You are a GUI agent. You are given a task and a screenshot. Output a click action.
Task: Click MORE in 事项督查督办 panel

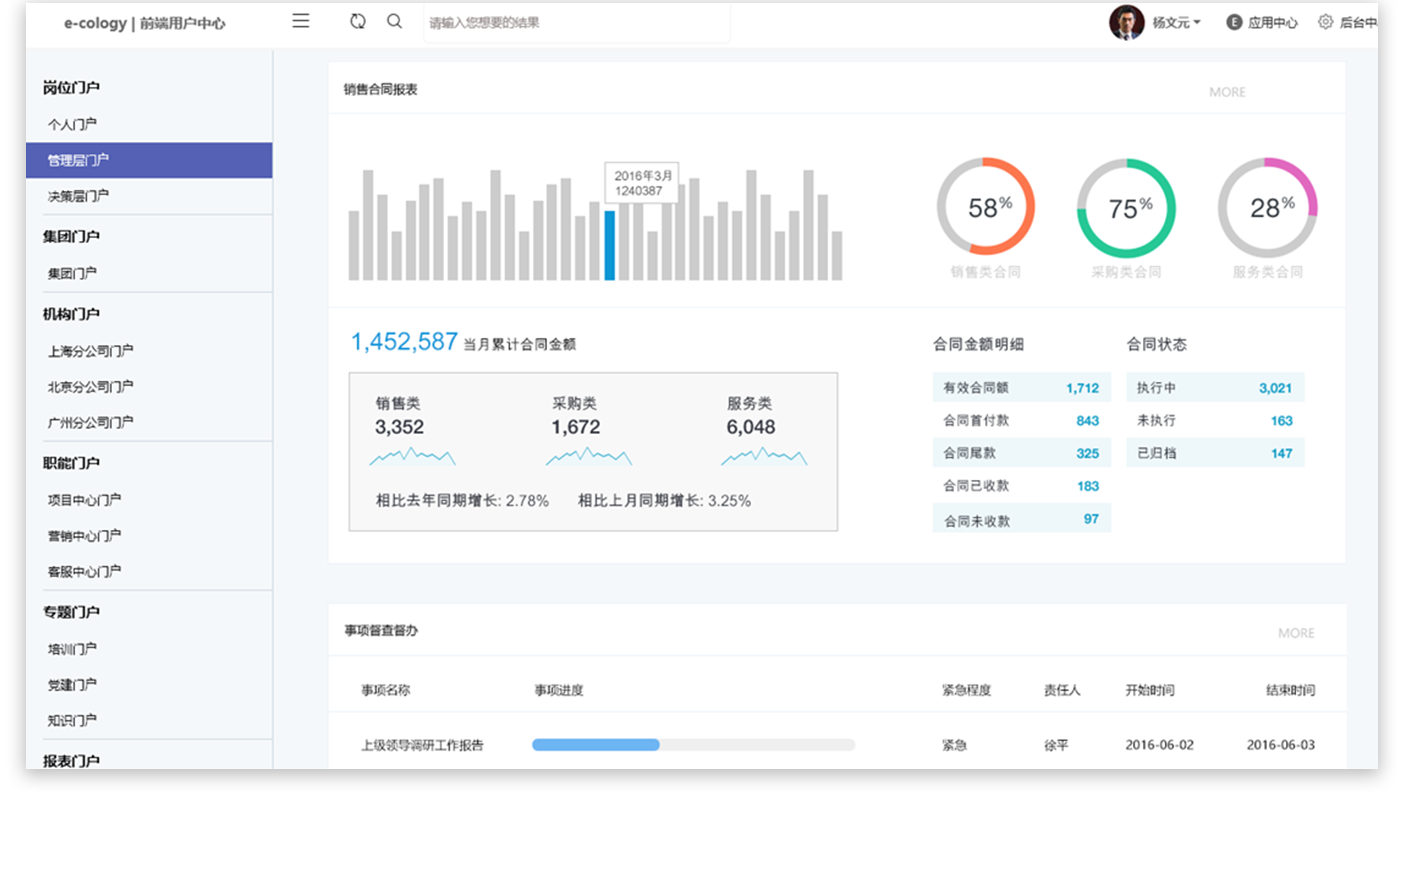click(x=1295, y=633)
